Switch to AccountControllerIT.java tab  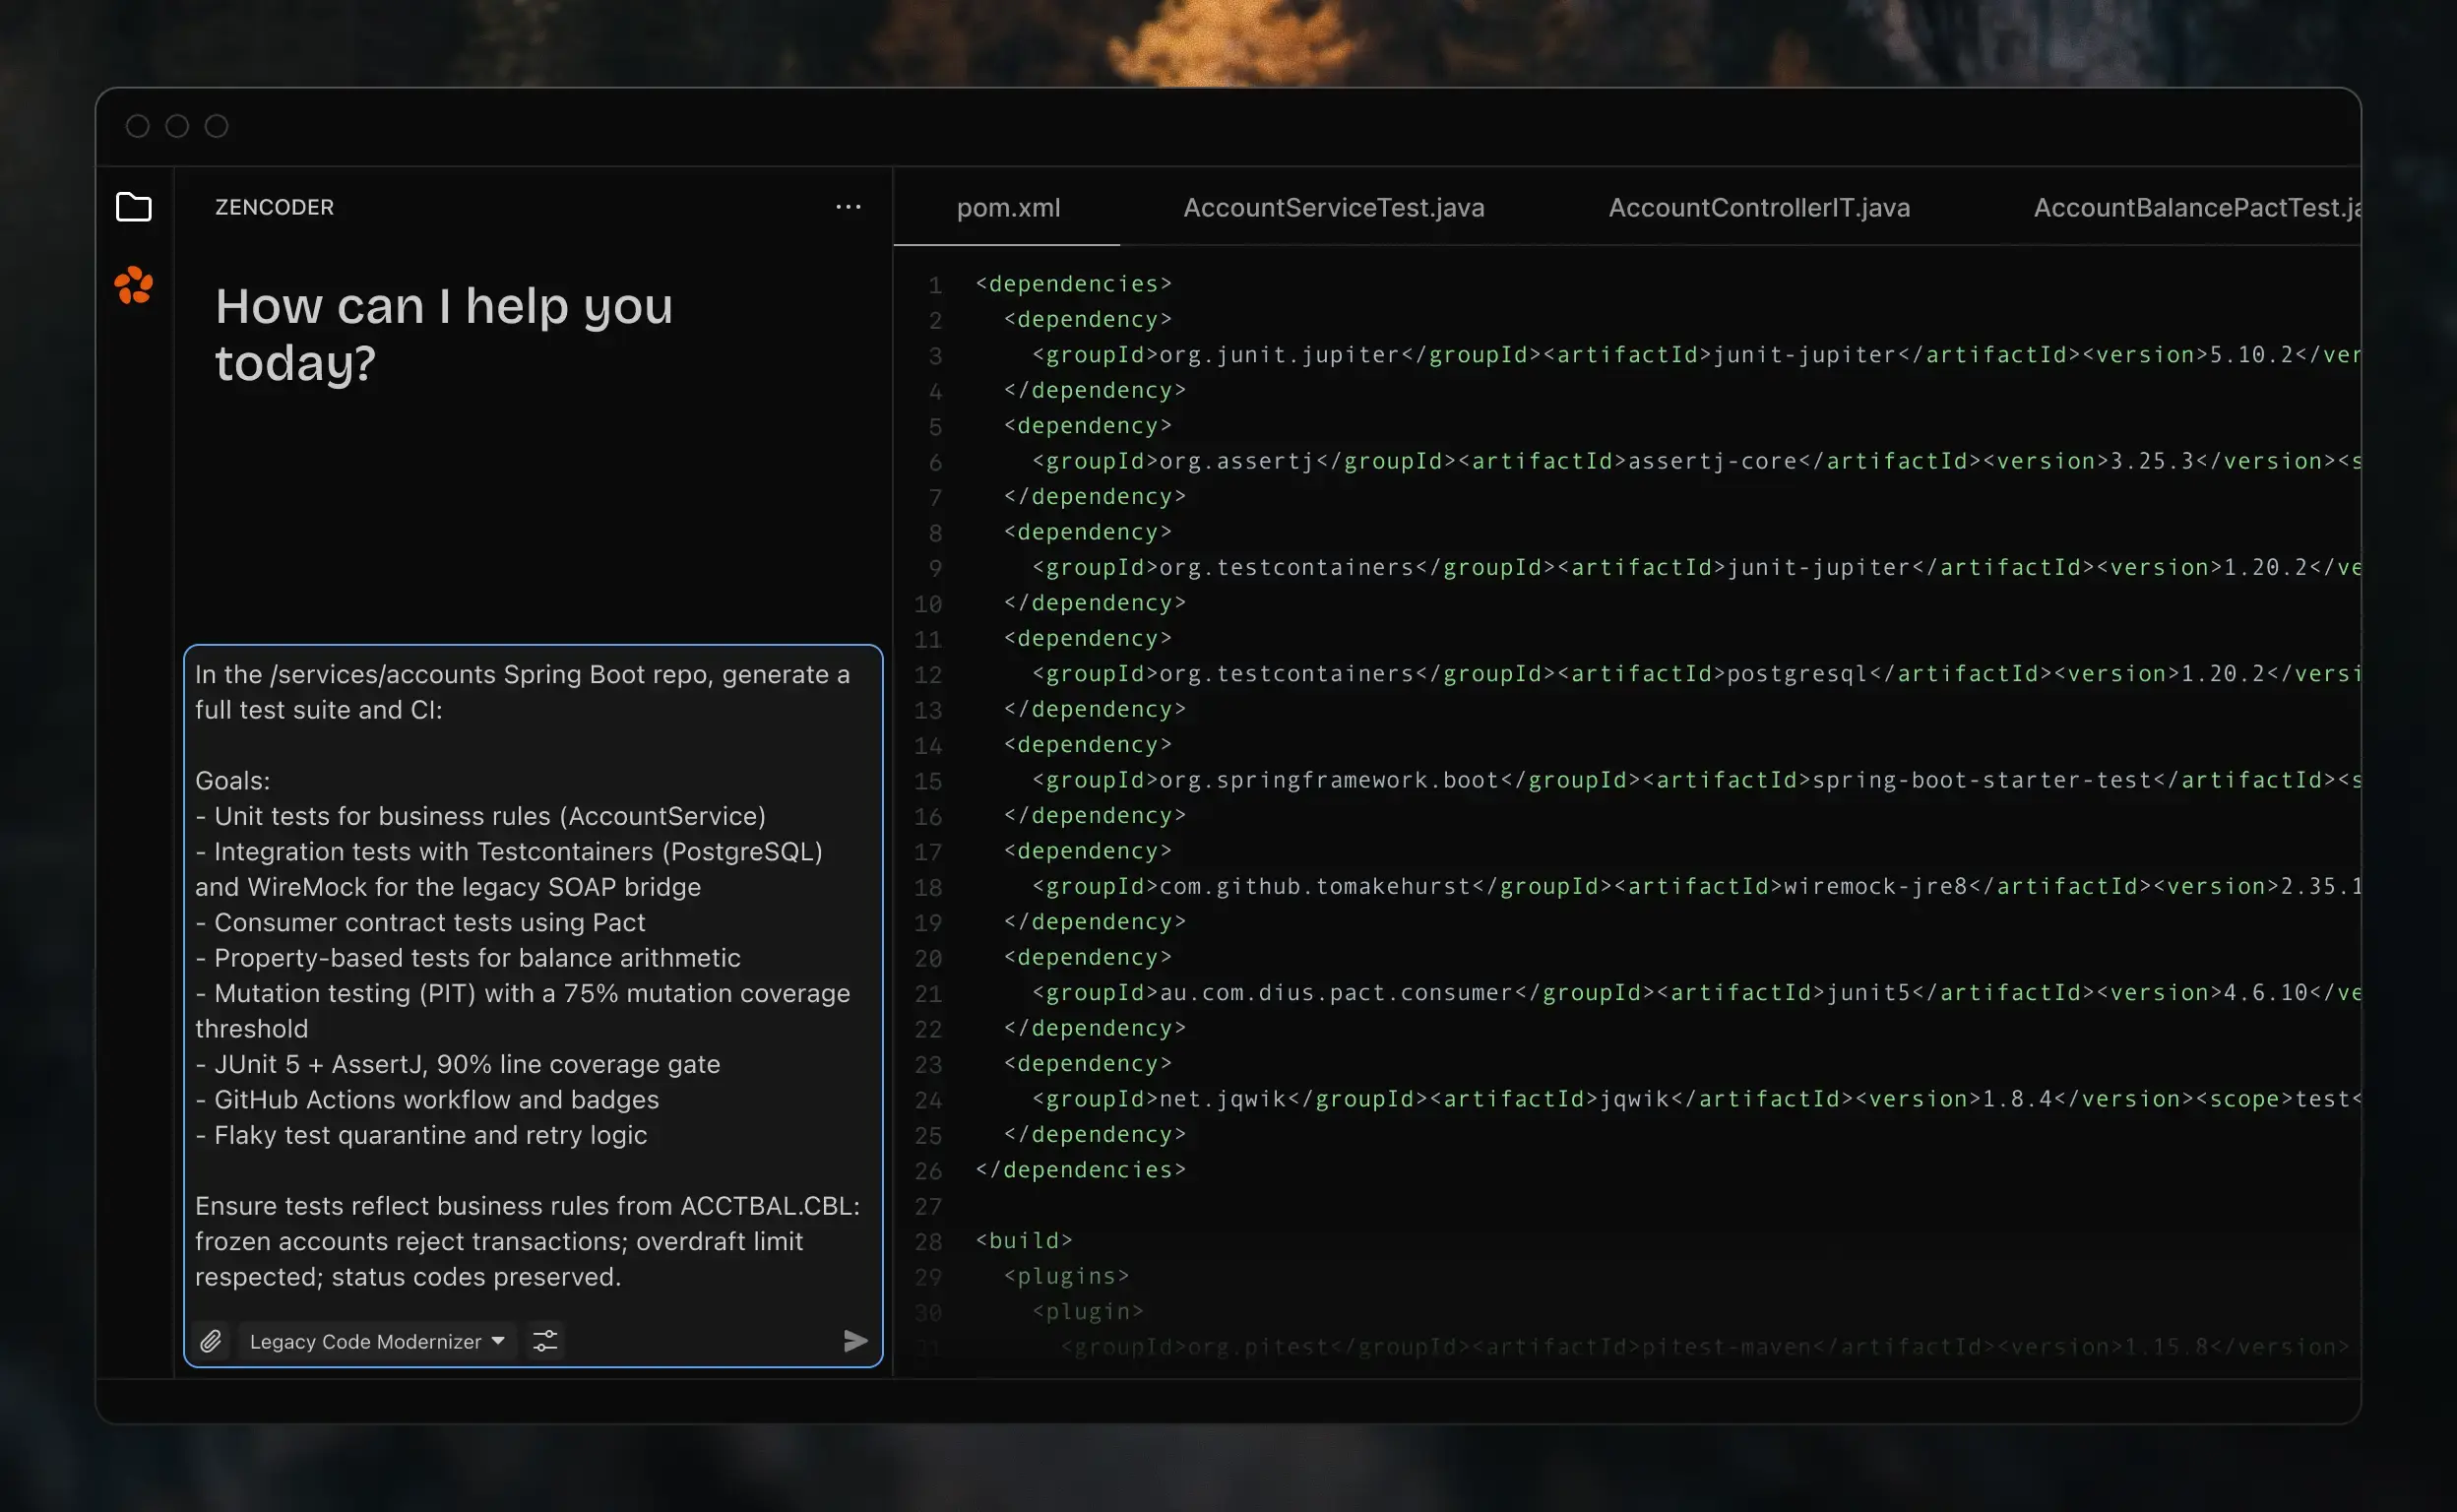(x=1758, y=207)
